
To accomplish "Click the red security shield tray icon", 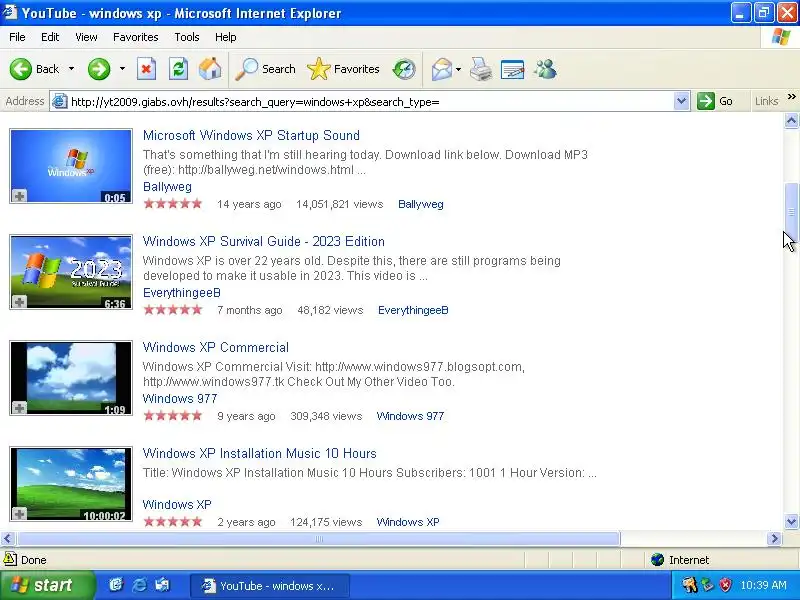I will 726,585.
